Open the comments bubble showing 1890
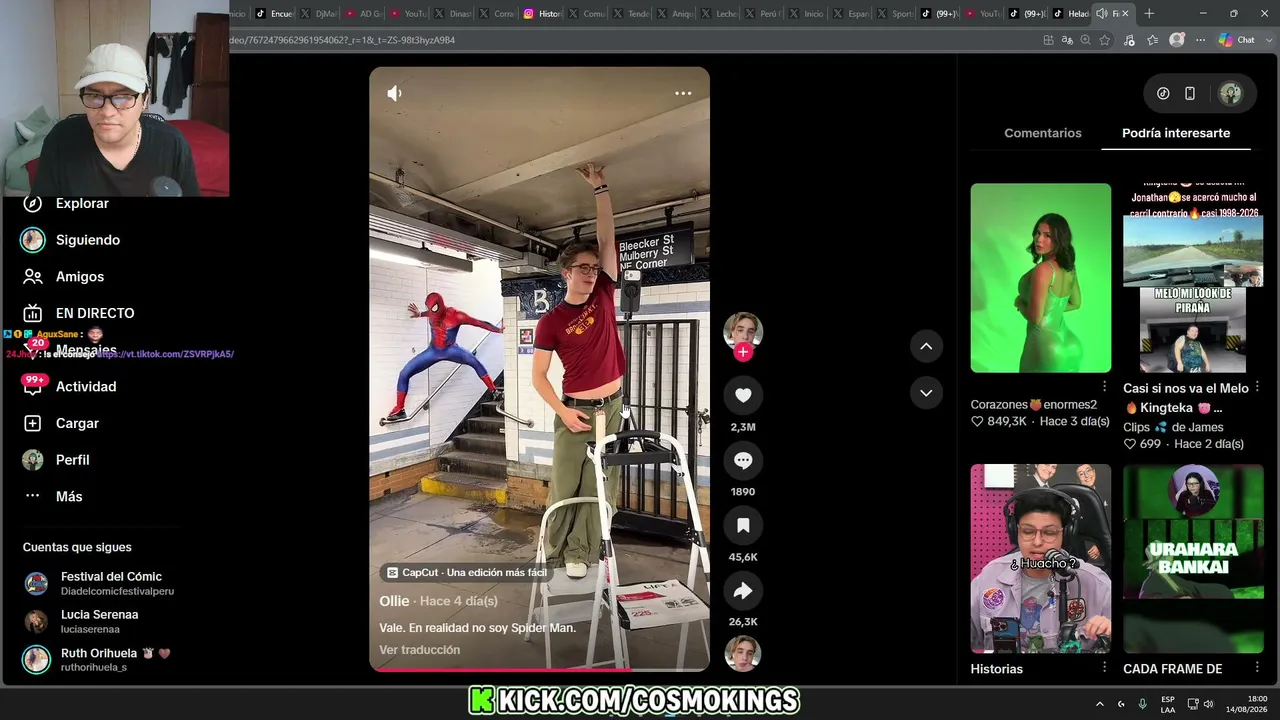 743,460
